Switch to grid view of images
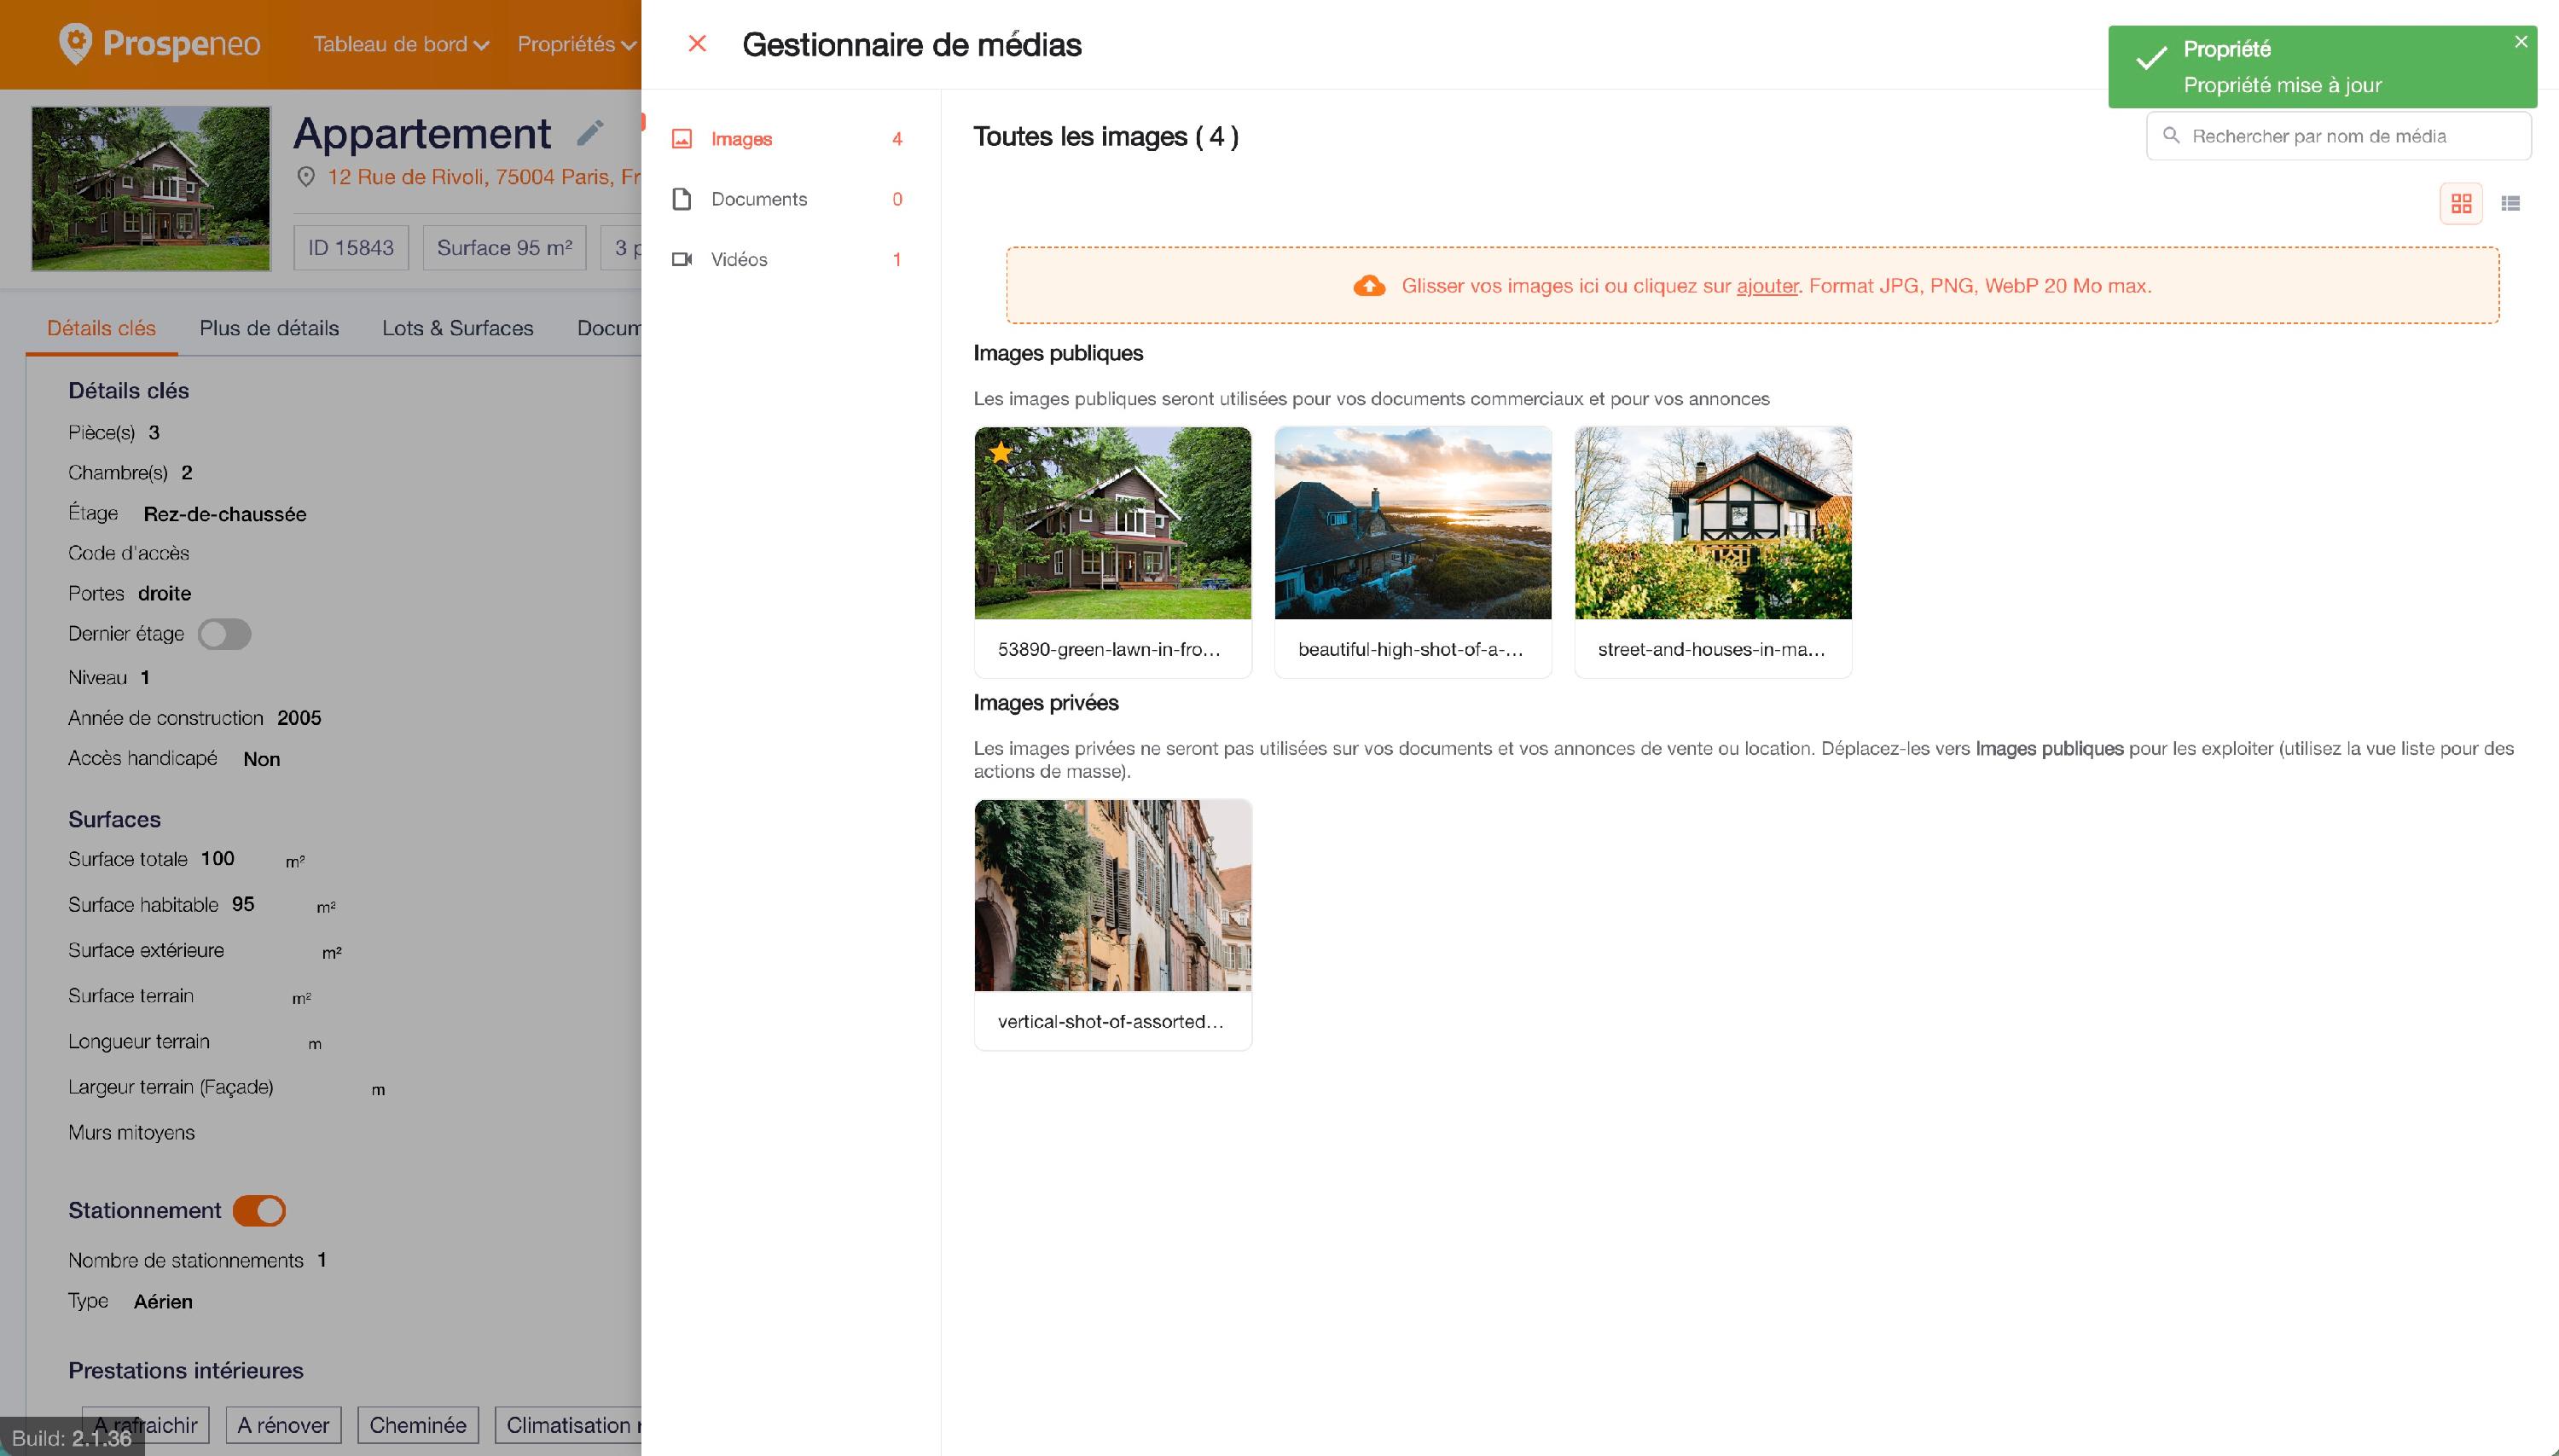Image resolution: width=2559 pixels, height=1456 pixels. [2461, 204]
